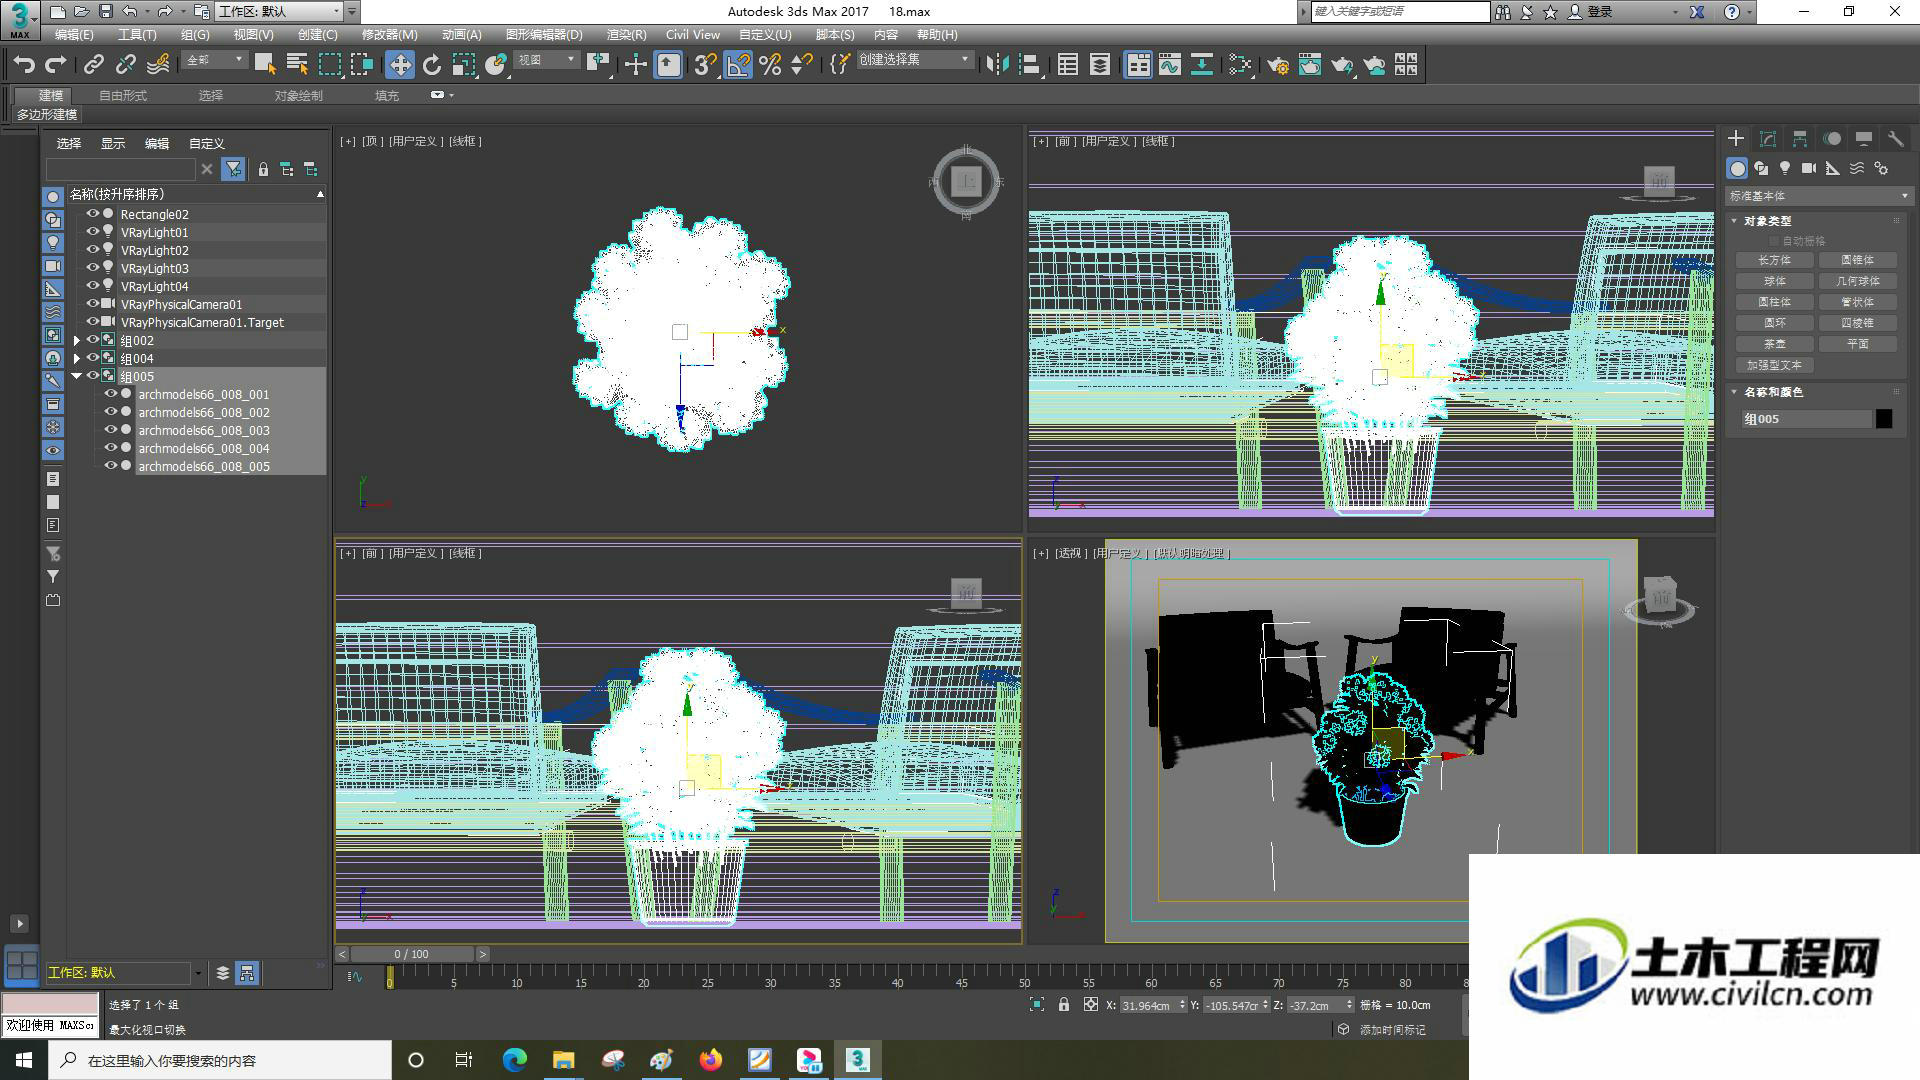1920x1080 pixels.
Task: Click the 组005 object name field
Action: point(1806,419)
